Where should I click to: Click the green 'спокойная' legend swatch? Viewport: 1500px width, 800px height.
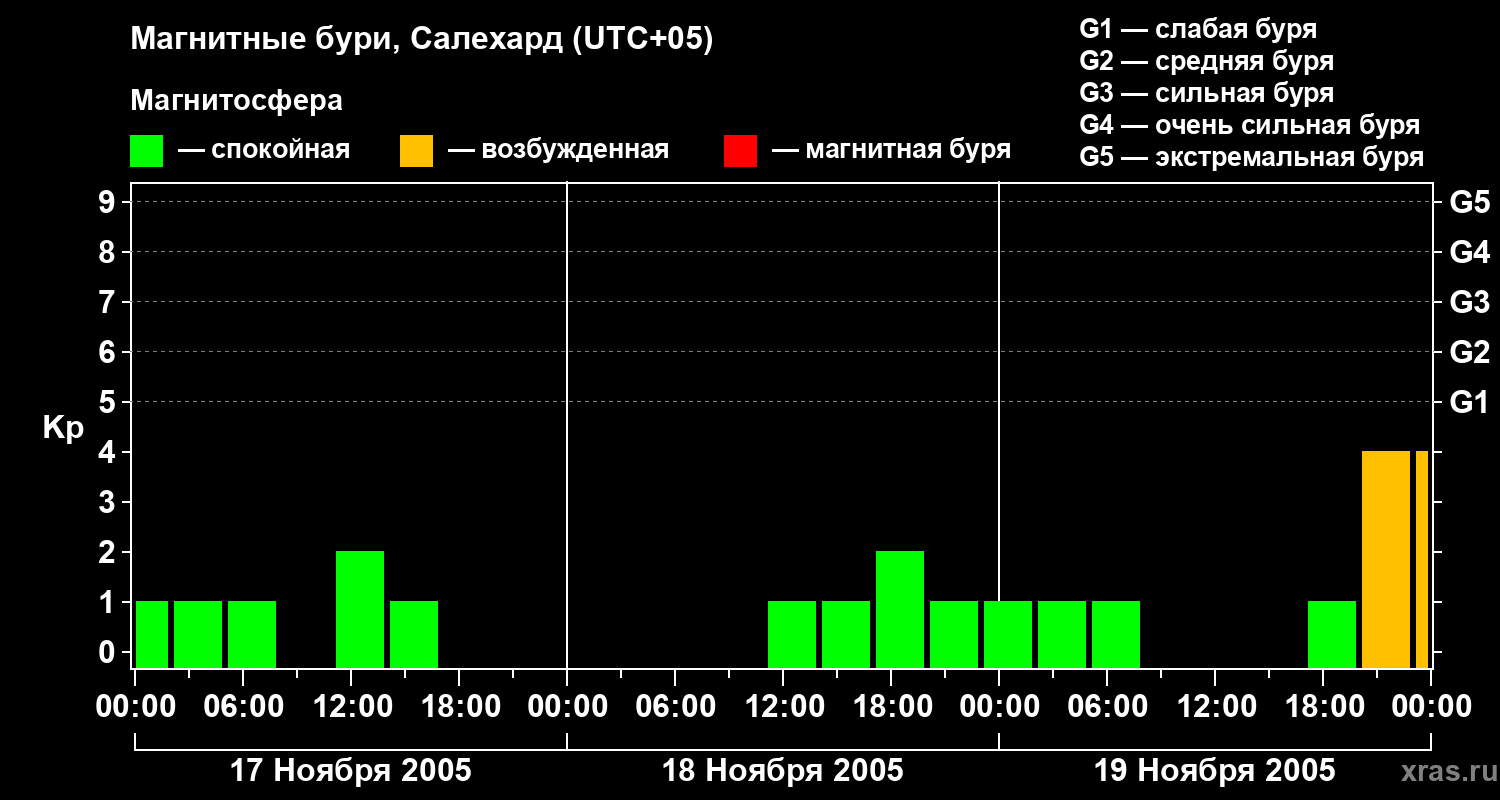[x=146, y=151]
